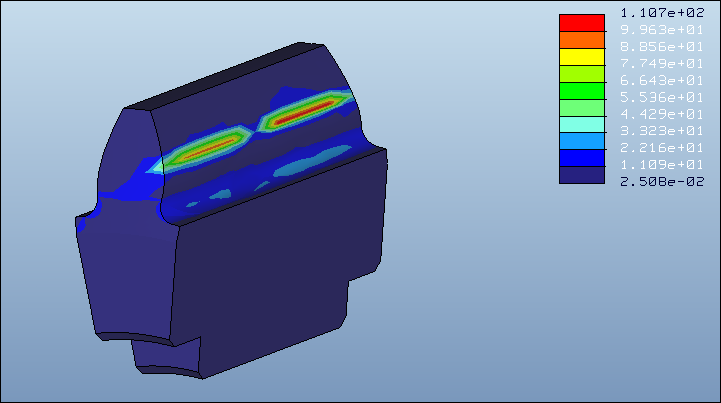The image size is (721, 403).
Task: Click the pure blue legend color swatch
Action: coord(582,158)
